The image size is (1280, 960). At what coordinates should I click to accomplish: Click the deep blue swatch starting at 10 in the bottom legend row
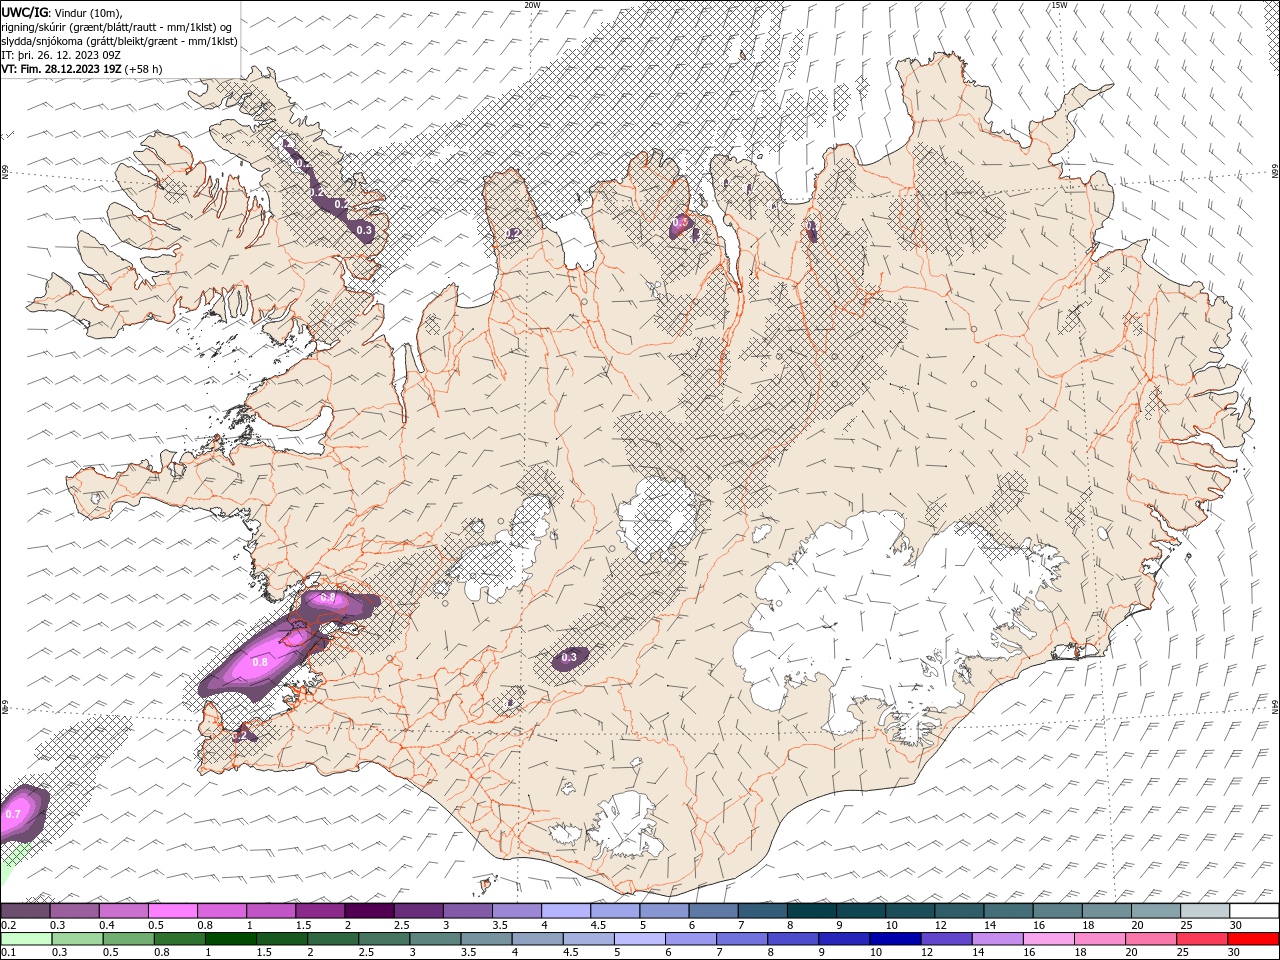[894, 939]
